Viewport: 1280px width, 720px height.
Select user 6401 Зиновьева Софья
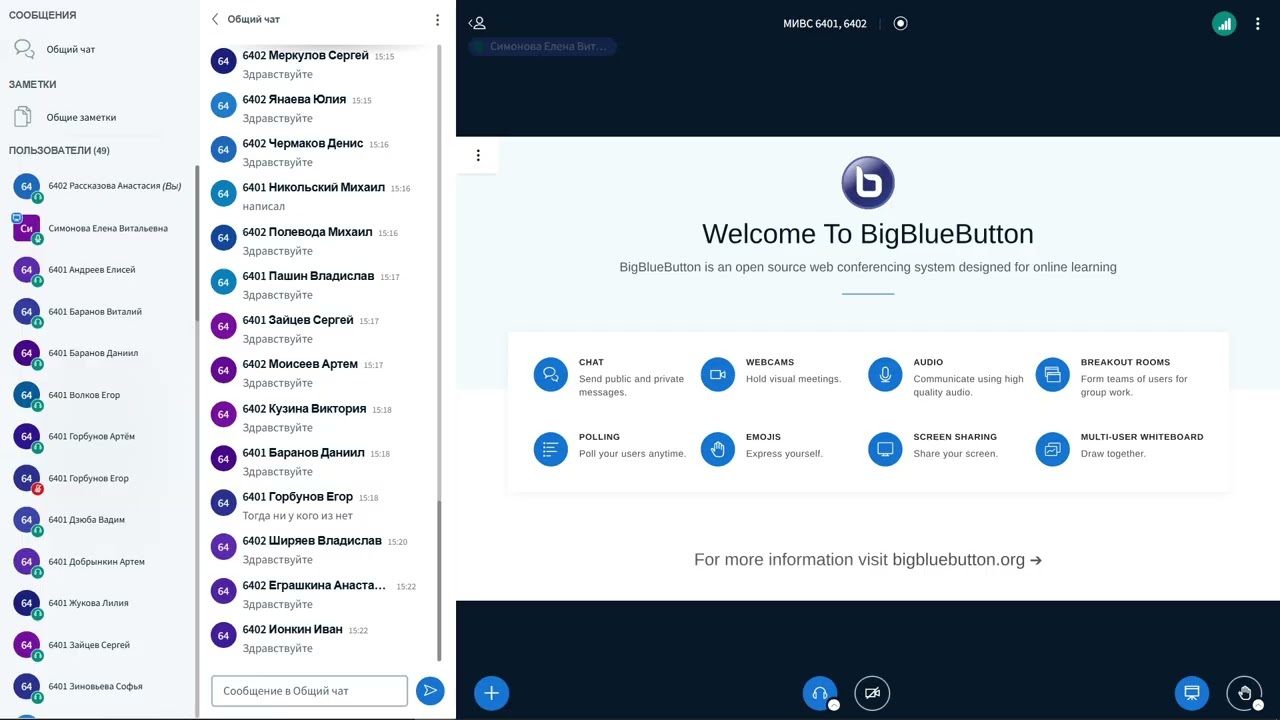point(100,687)
